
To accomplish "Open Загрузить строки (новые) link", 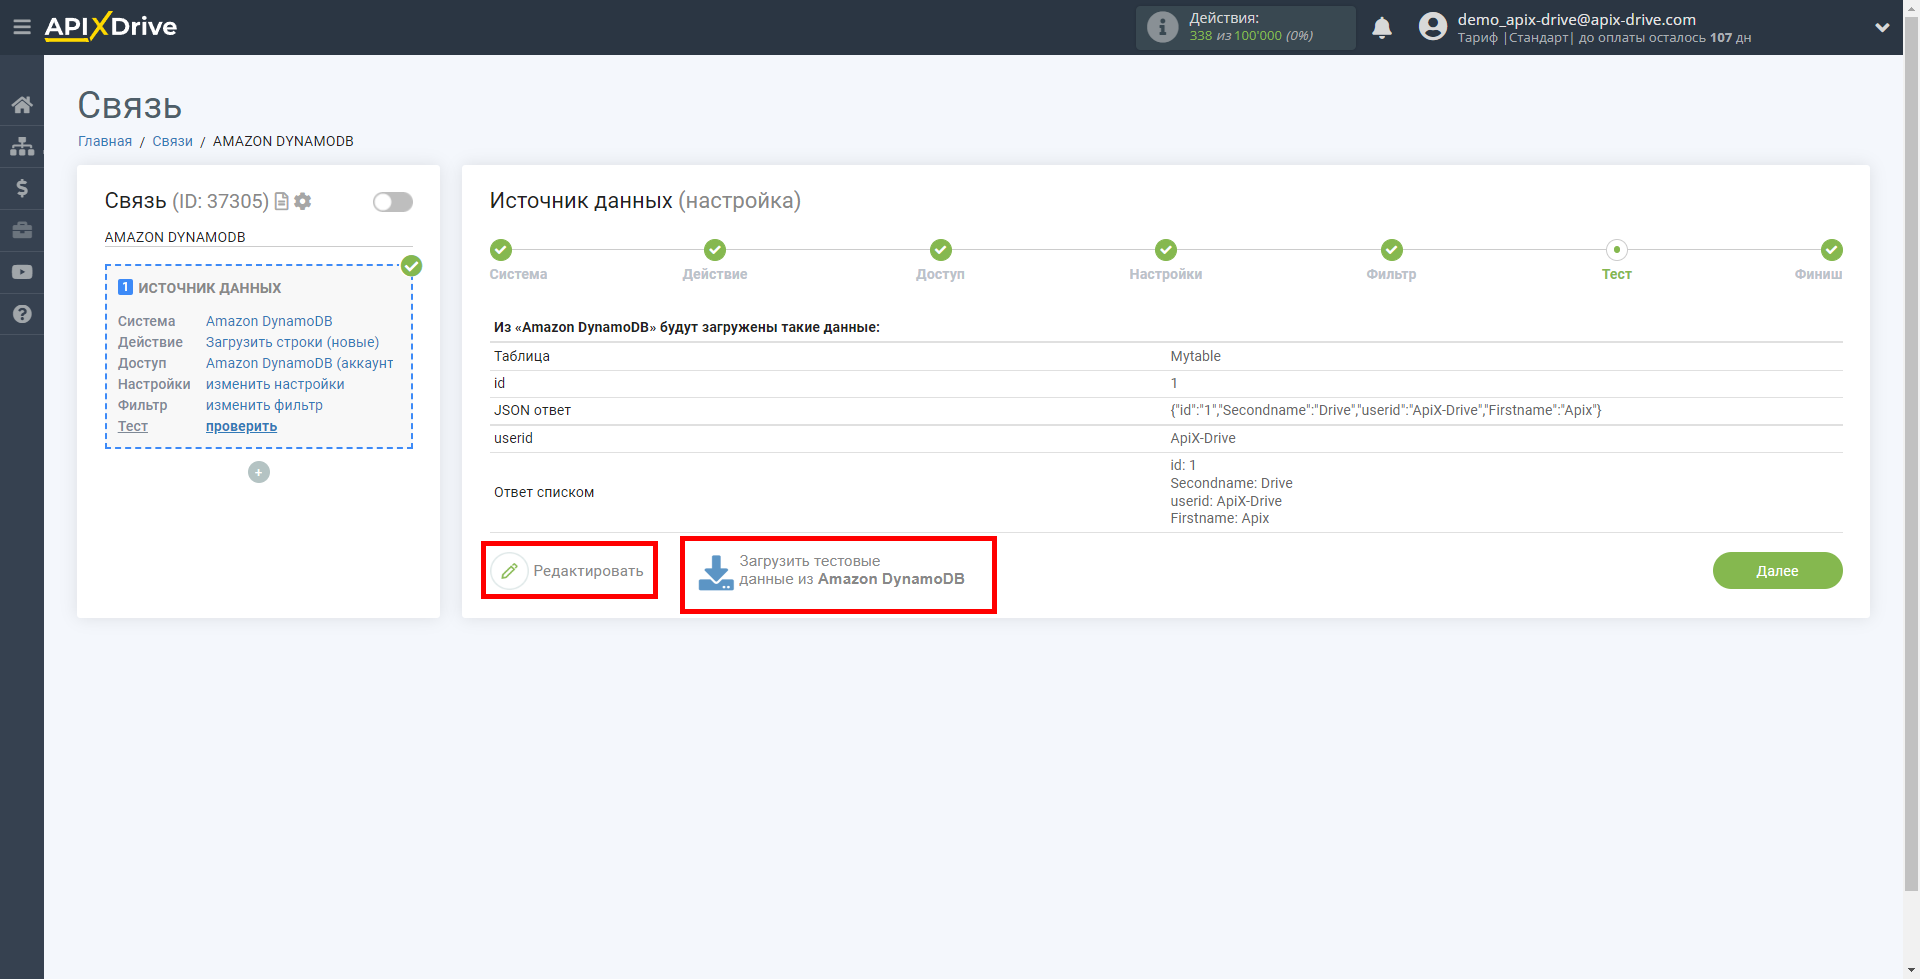I will coord(292,342).
